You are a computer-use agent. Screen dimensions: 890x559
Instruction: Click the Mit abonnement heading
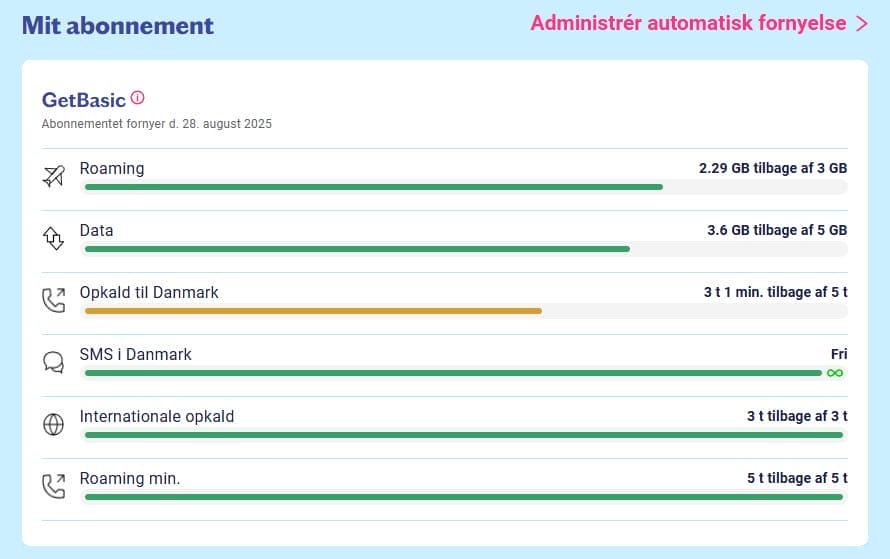point(118,25)
